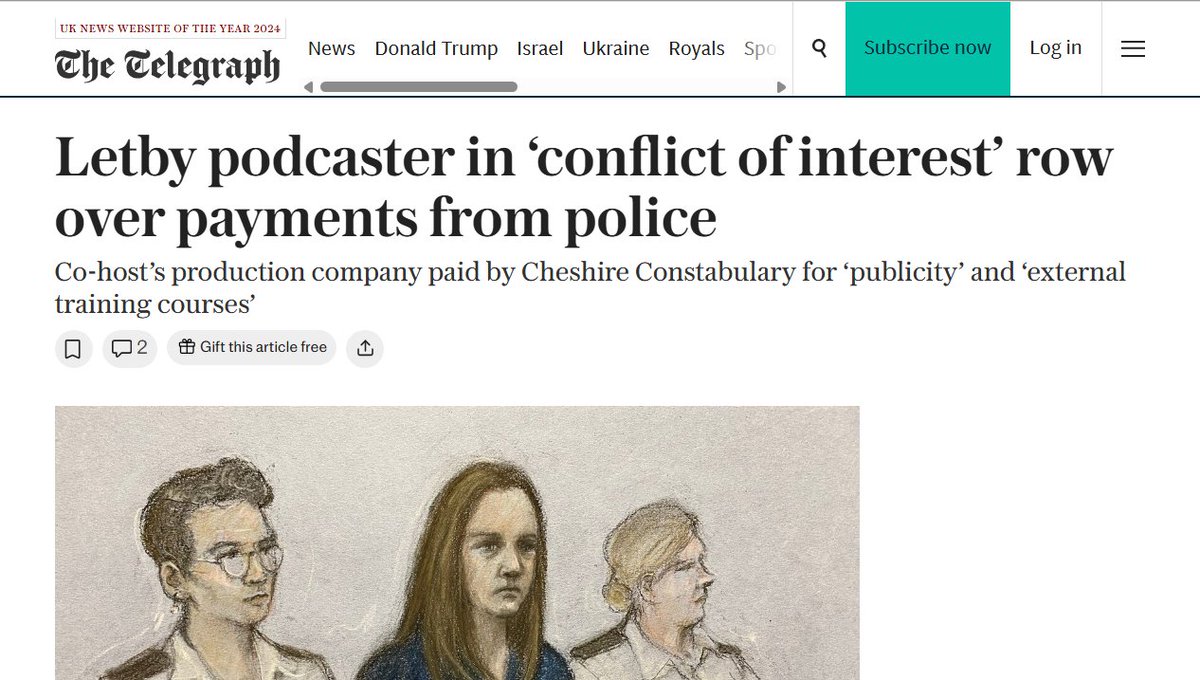Click the nav scrollbar right arrow
Screen dimensions: 1200x680
(781, 87)
